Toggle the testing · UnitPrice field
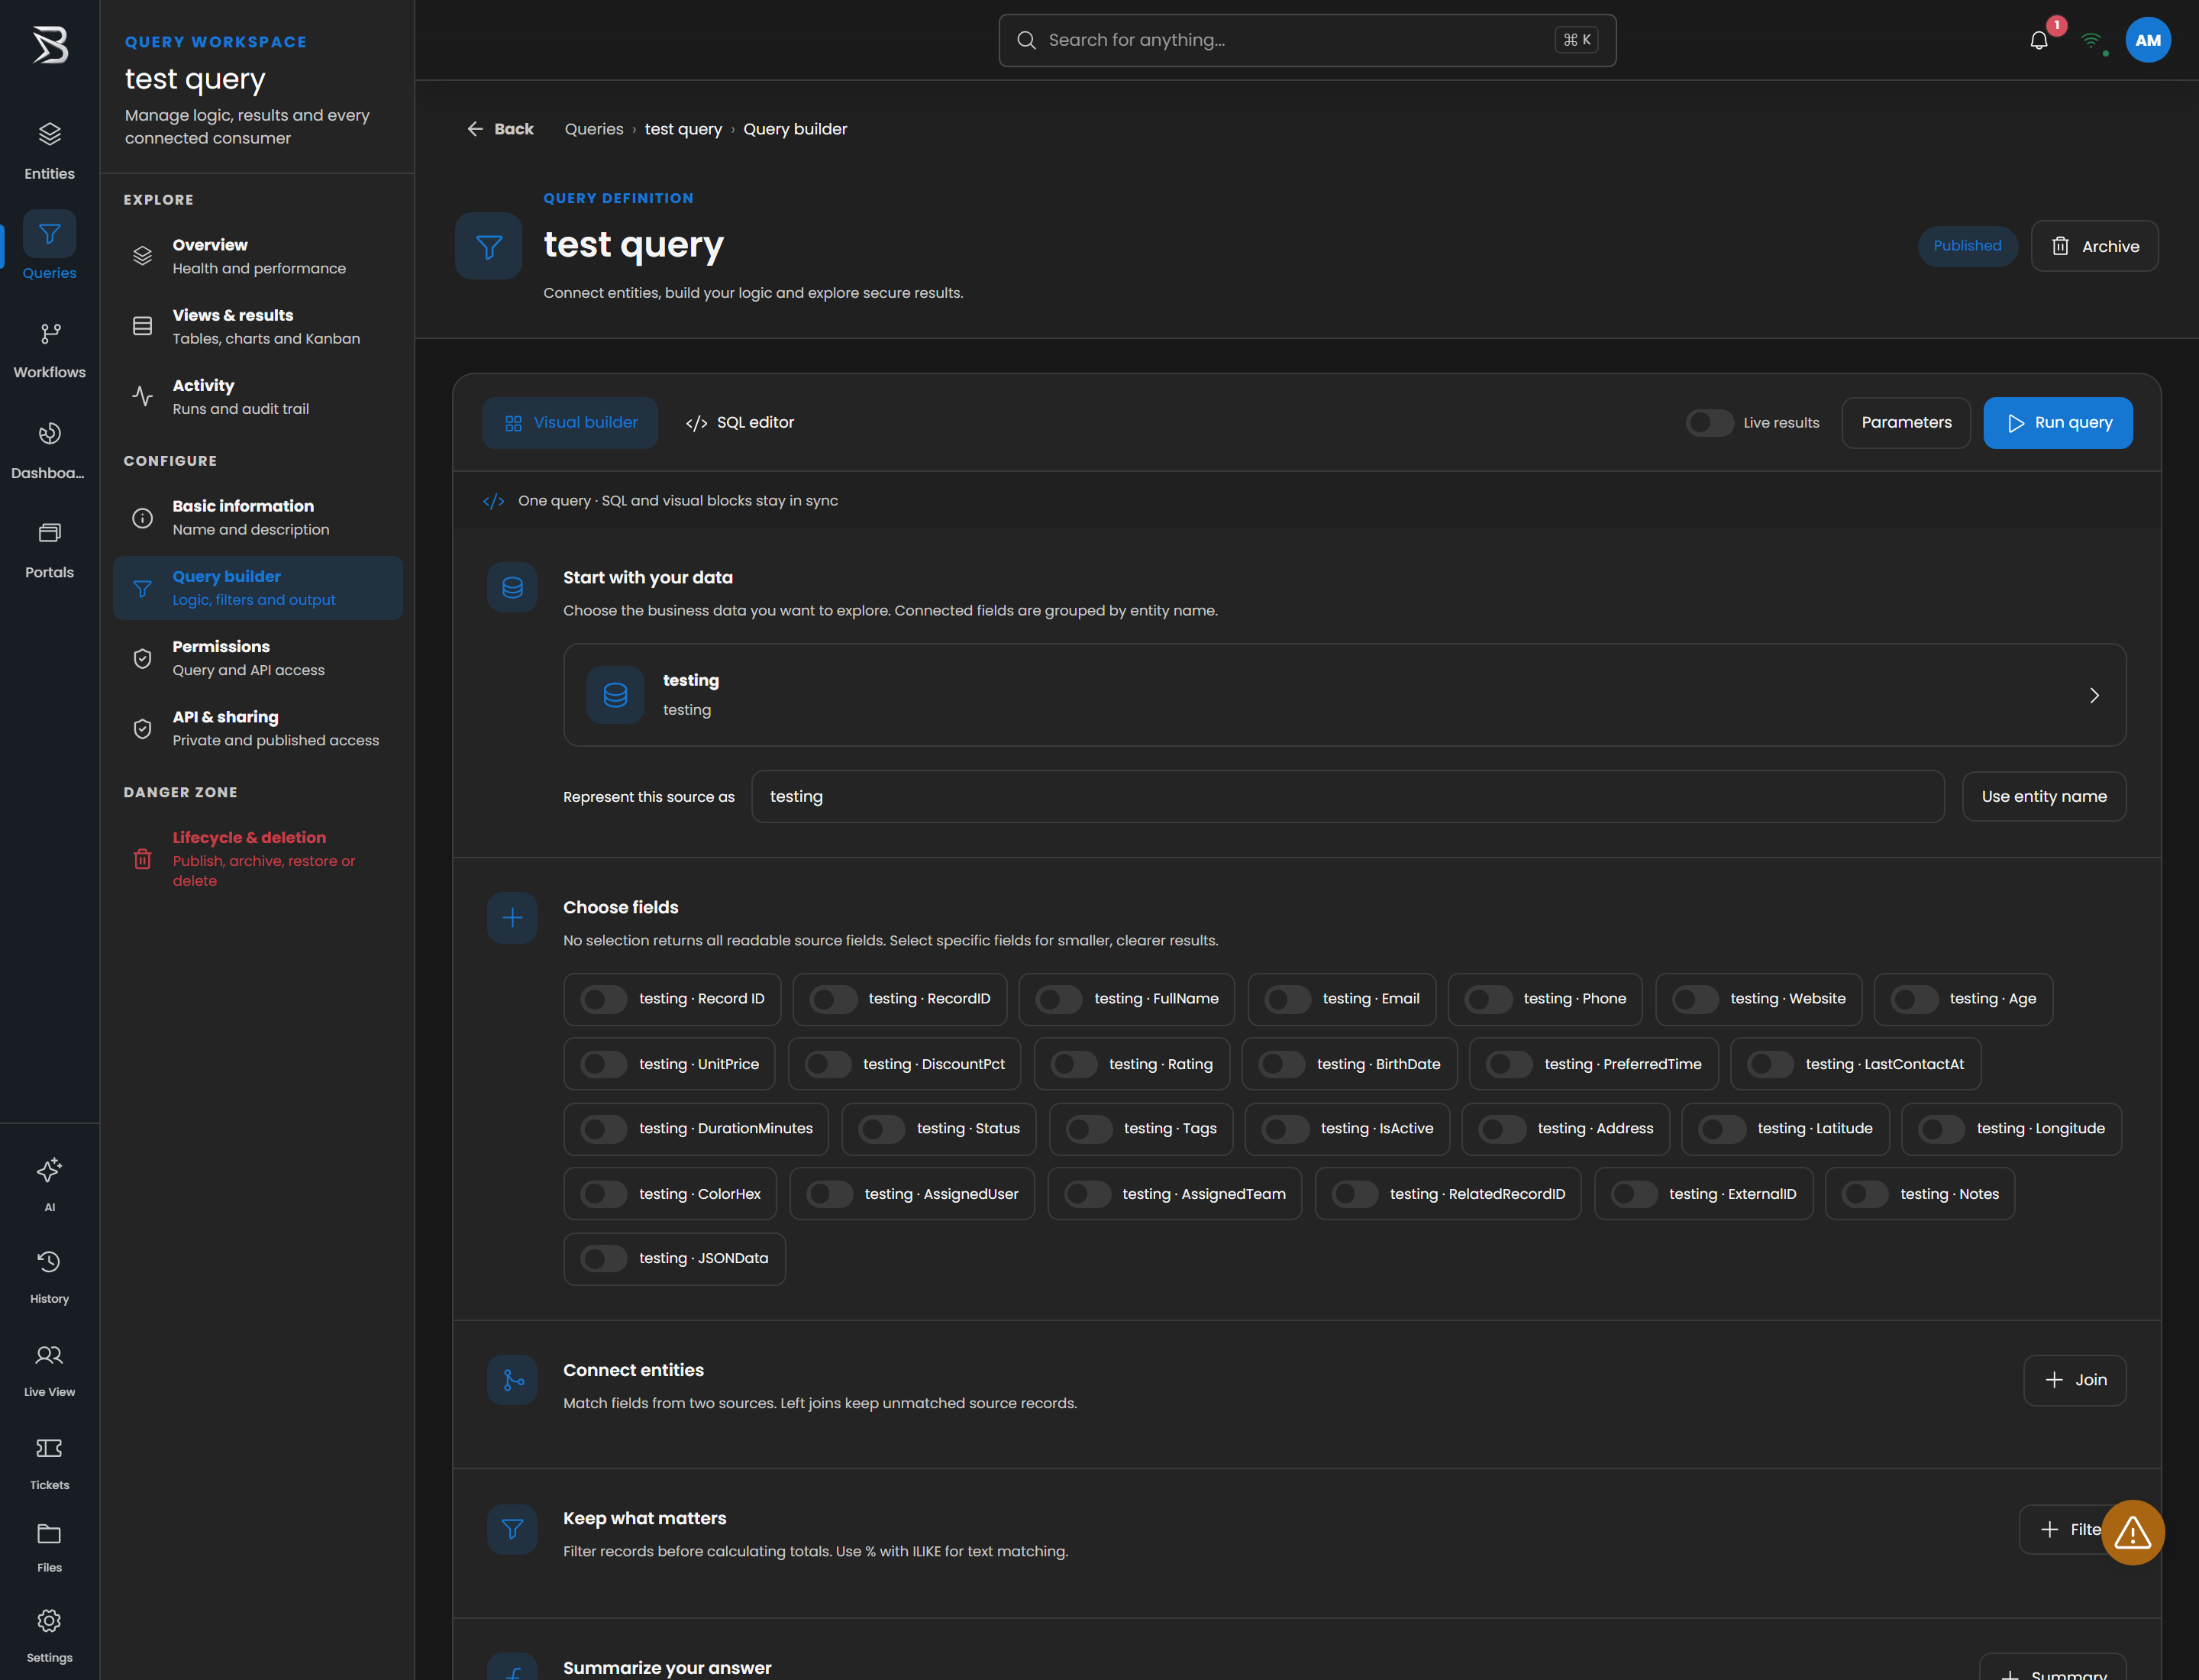The height and width of the screenshot is (1680, 2199). pos(603,1063)
